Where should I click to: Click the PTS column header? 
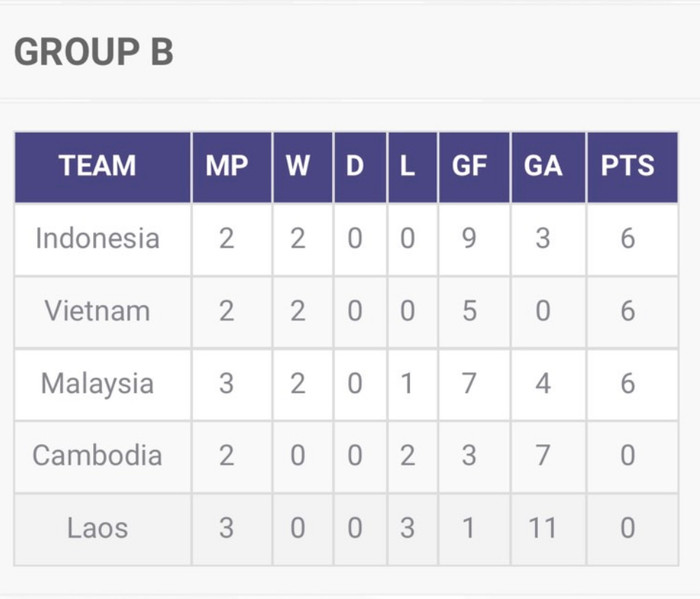[627, 166]
